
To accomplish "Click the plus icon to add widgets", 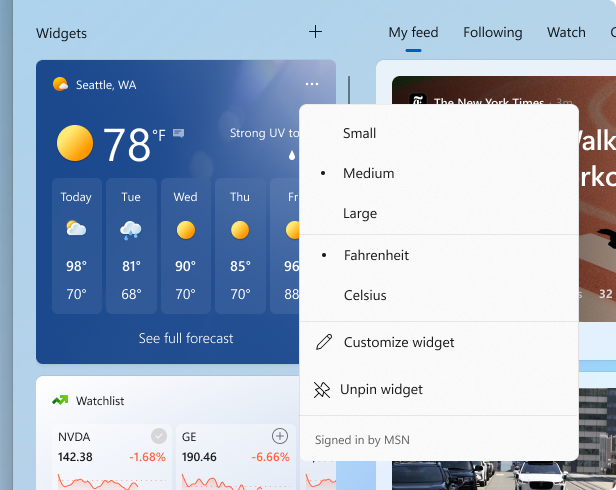I will pos(315,32).
